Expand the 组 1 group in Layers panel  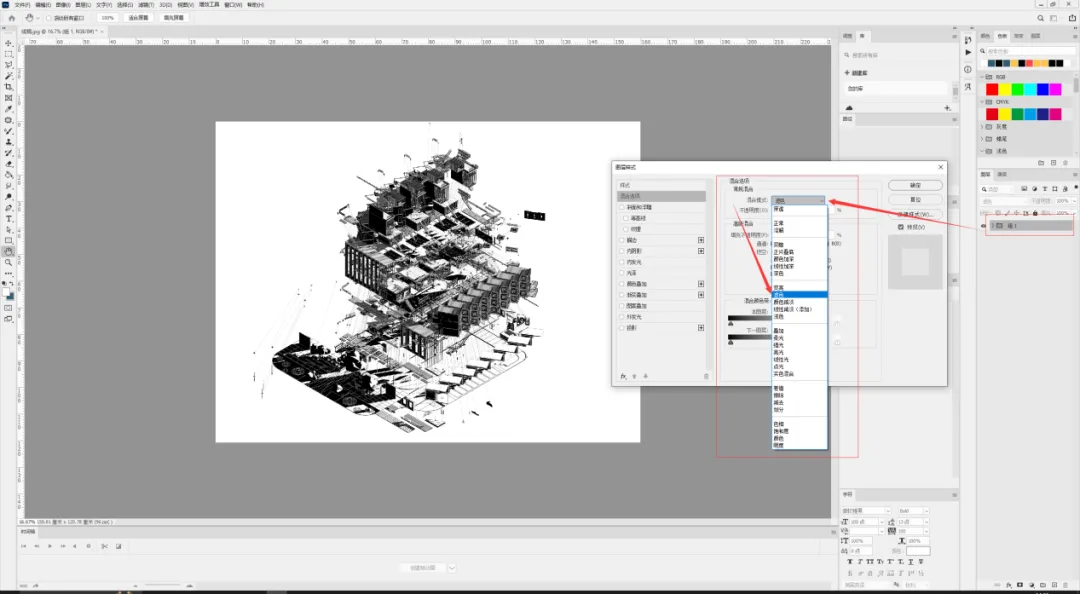tap(993, 225)
